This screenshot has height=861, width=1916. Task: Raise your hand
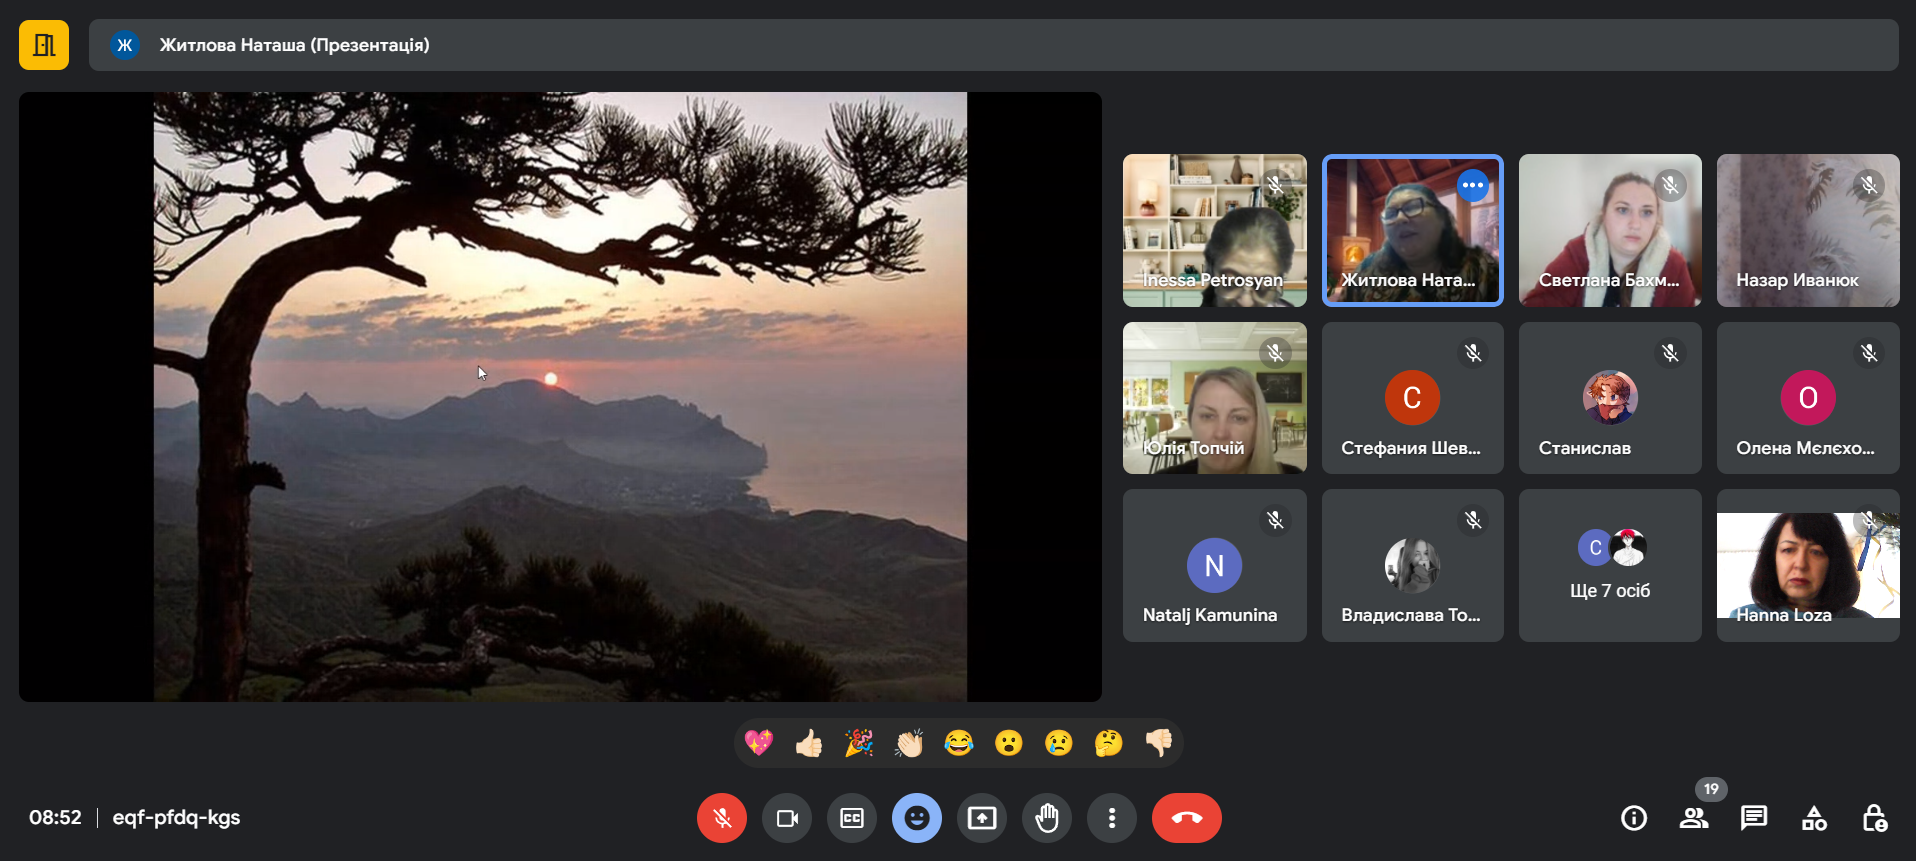point(1047,818)
